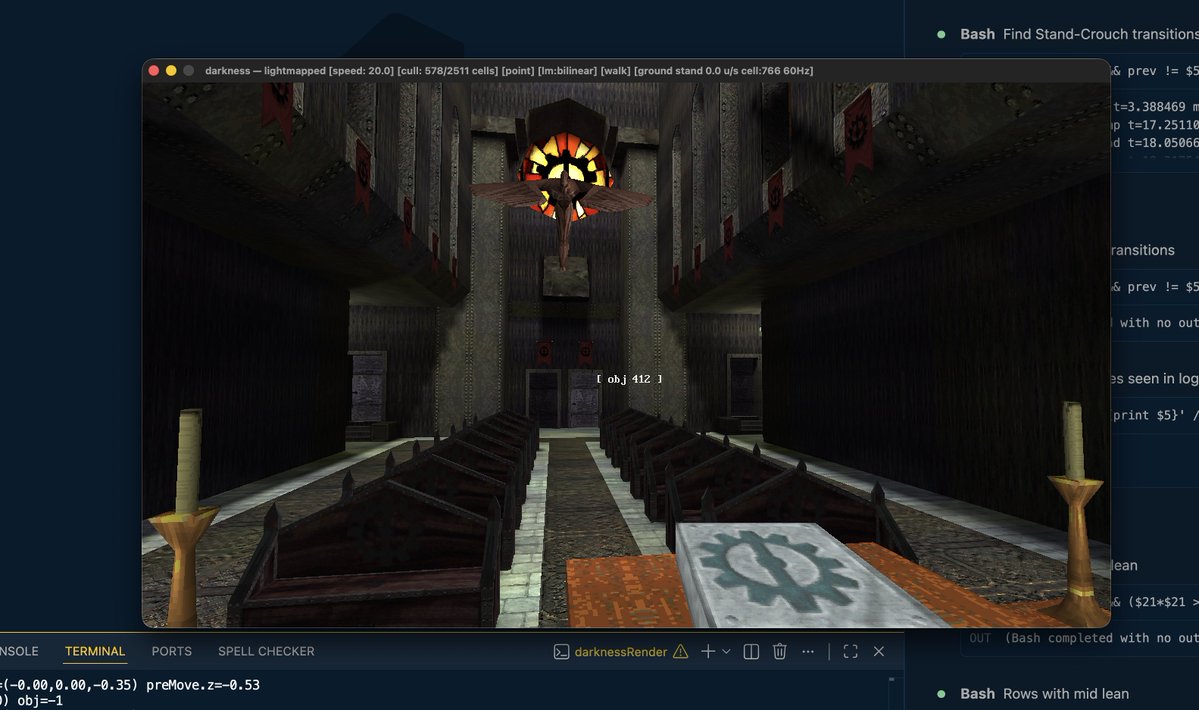Create a new terminal with plus icon
Screen dimensions: 1199x710
tap(708, 651)
